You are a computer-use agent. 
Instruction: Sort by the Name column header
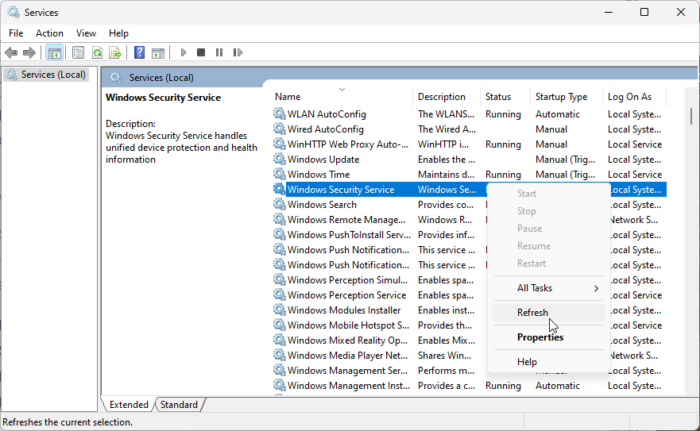point(342,96)
